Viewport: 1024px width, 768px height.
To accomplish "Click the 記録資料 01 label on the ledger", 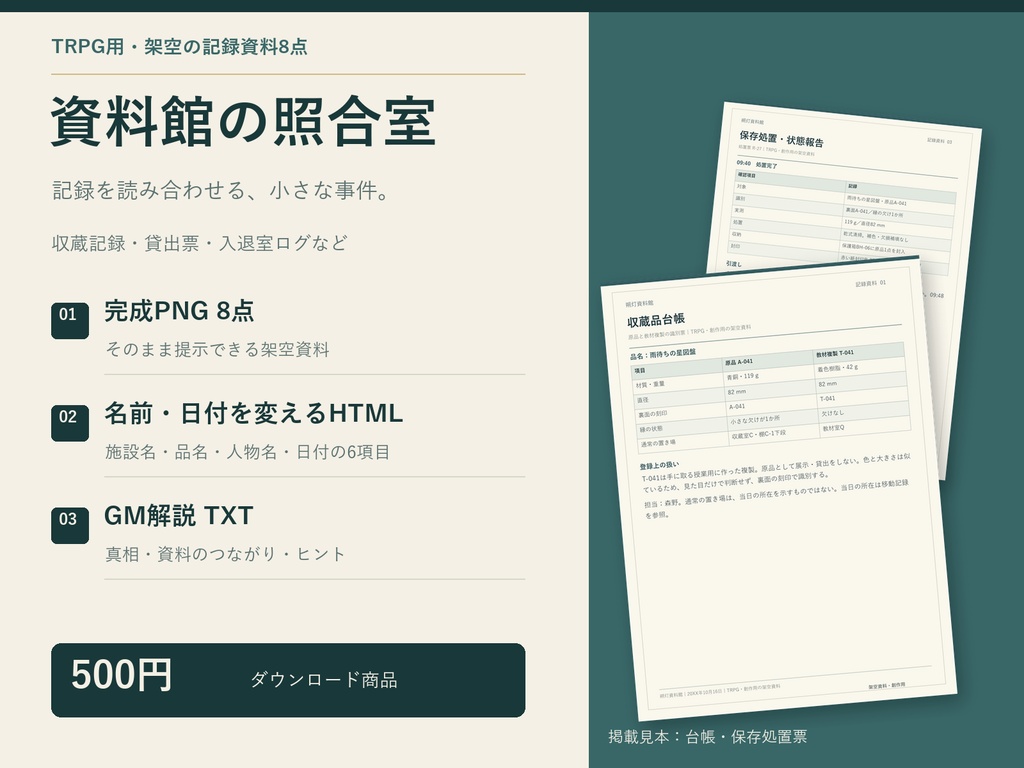I will click(871, 283).
